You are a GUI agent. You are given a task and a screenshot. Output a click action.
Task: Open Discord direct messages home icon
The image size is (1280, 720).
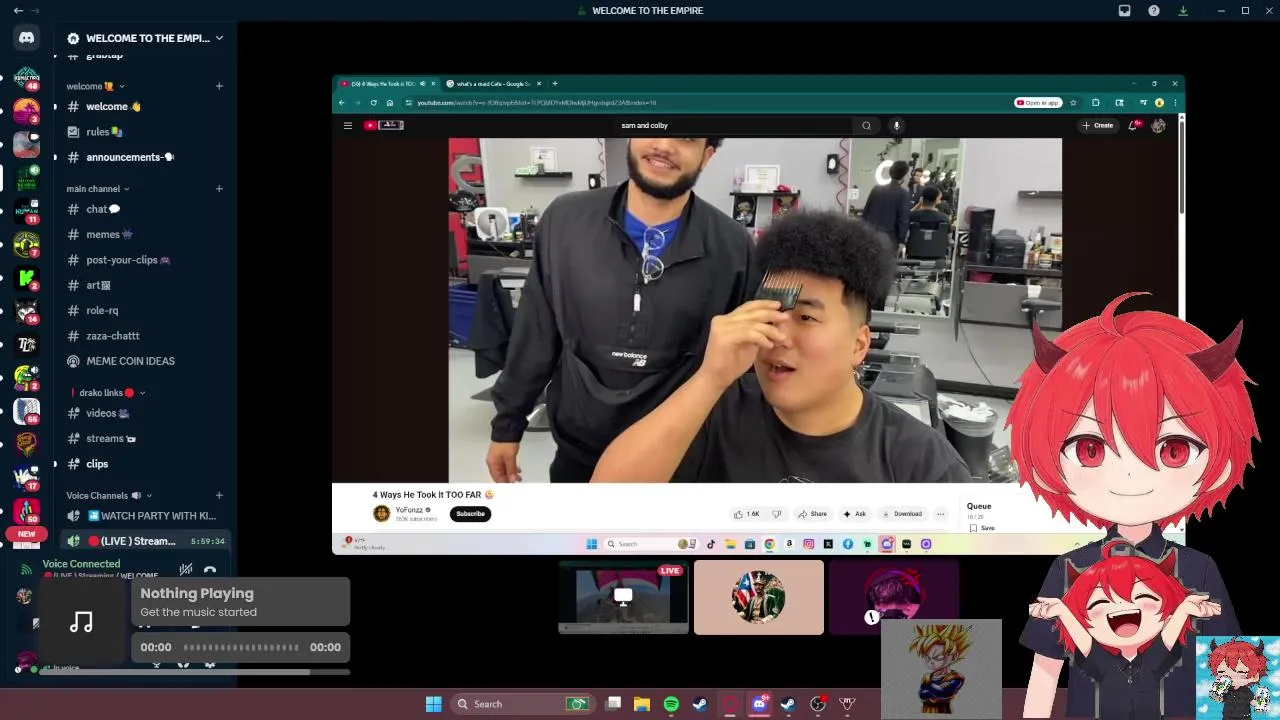coord(27,38)
